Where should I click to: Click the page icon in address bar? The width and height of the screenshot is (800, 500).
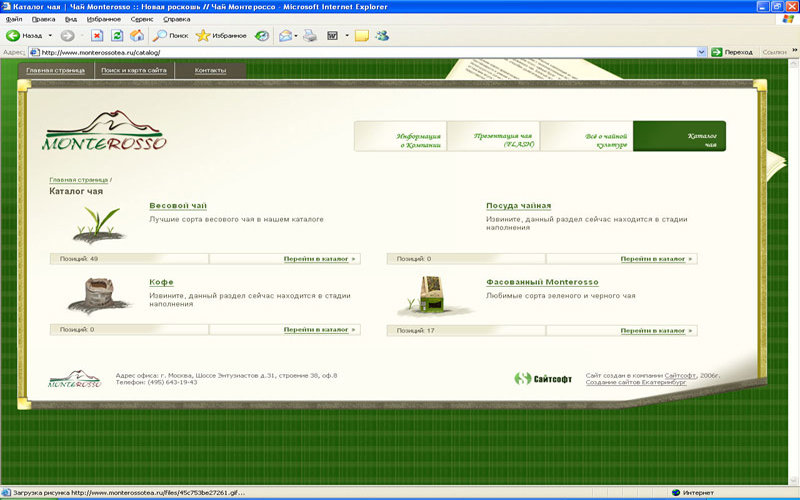pyautogui.click(x=35, y=52)
